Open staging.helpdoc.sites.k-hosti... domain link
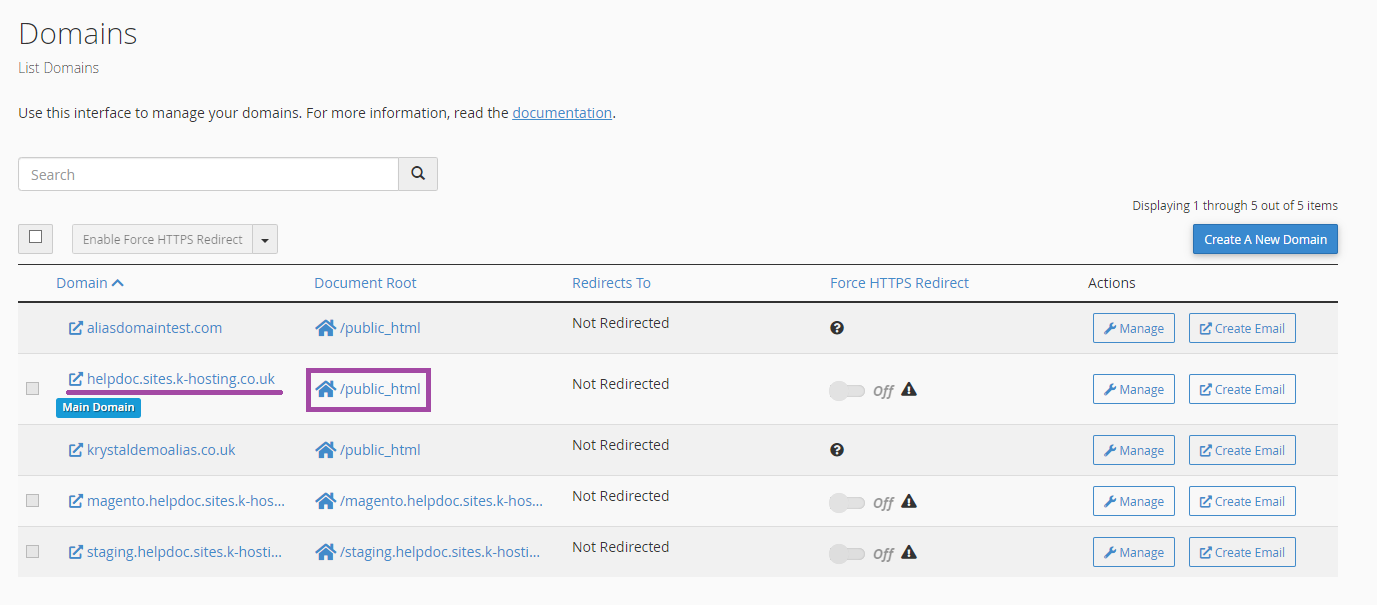1377x605 pixels. [x=184, y=552]
